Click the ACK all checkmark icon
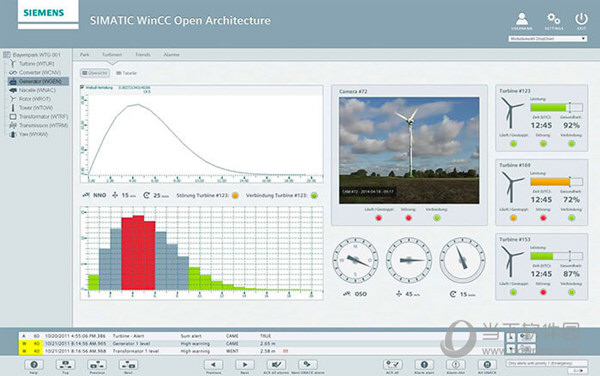The image size is (600, 376). [x=393, y=365]
